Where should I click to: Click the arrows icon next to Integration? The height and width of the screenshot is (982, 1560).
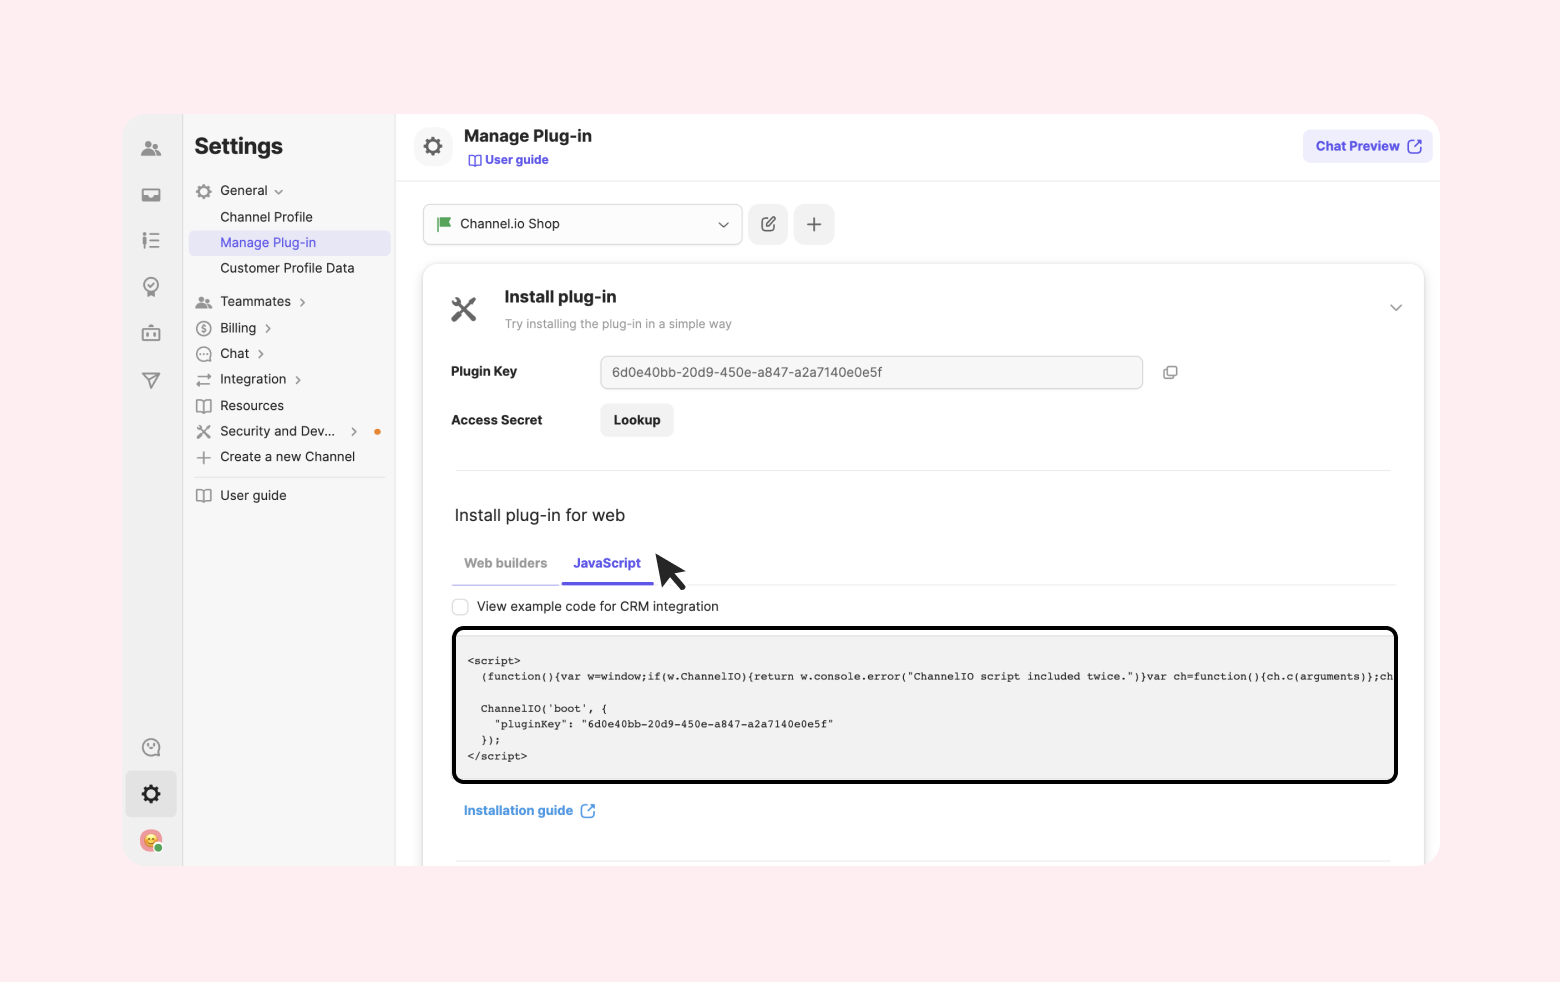point(204,380)
